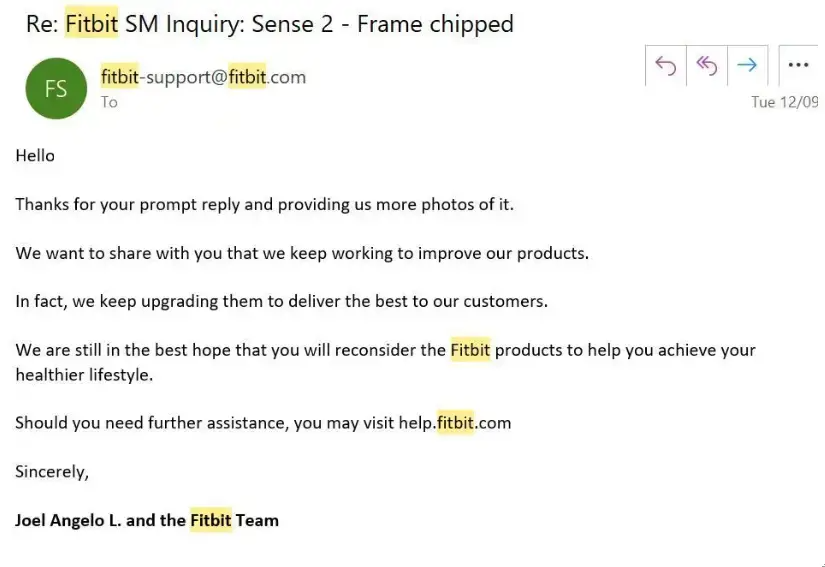This screenshot has height=567, width=825.
Task: Forward this email using the arrow icon
Action: pos(747,66)
